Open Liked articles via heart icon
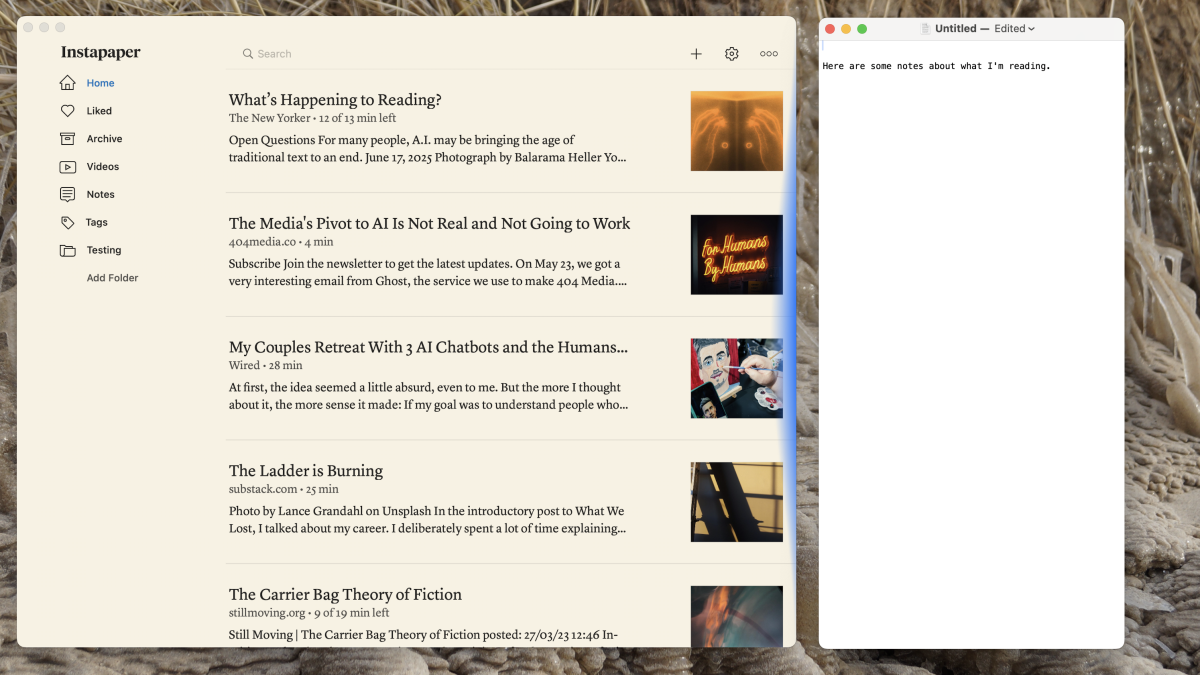This screenshot has height=675, width=1200. tap(67, 111)
